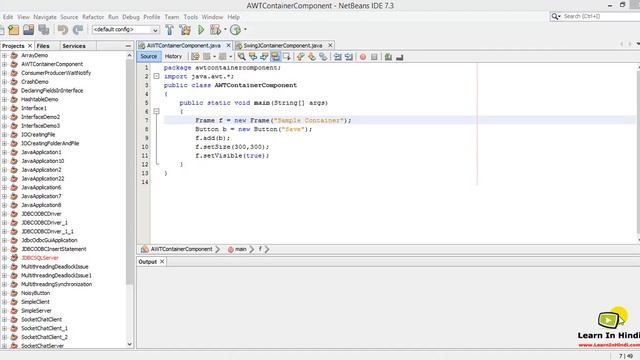The image size is (640, 360).
Task: Click Last Edit icon in editor toolbar
Action: click(196, 57)
